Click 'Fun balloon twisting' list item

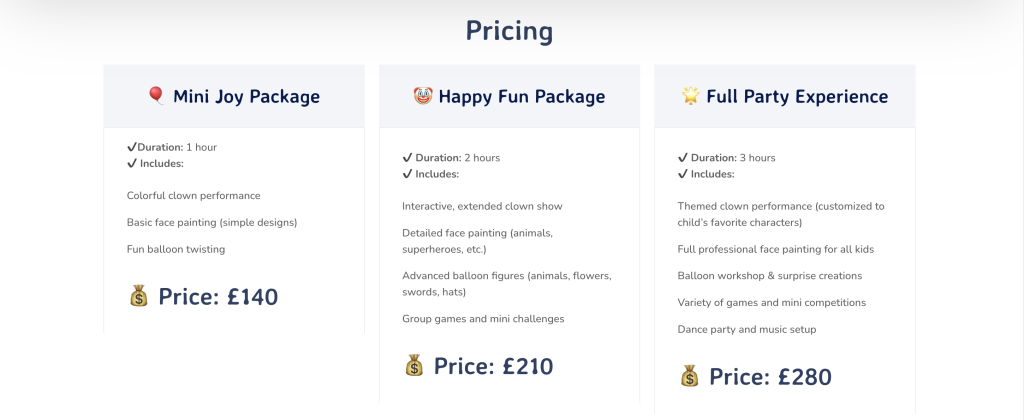coord(176,249)
